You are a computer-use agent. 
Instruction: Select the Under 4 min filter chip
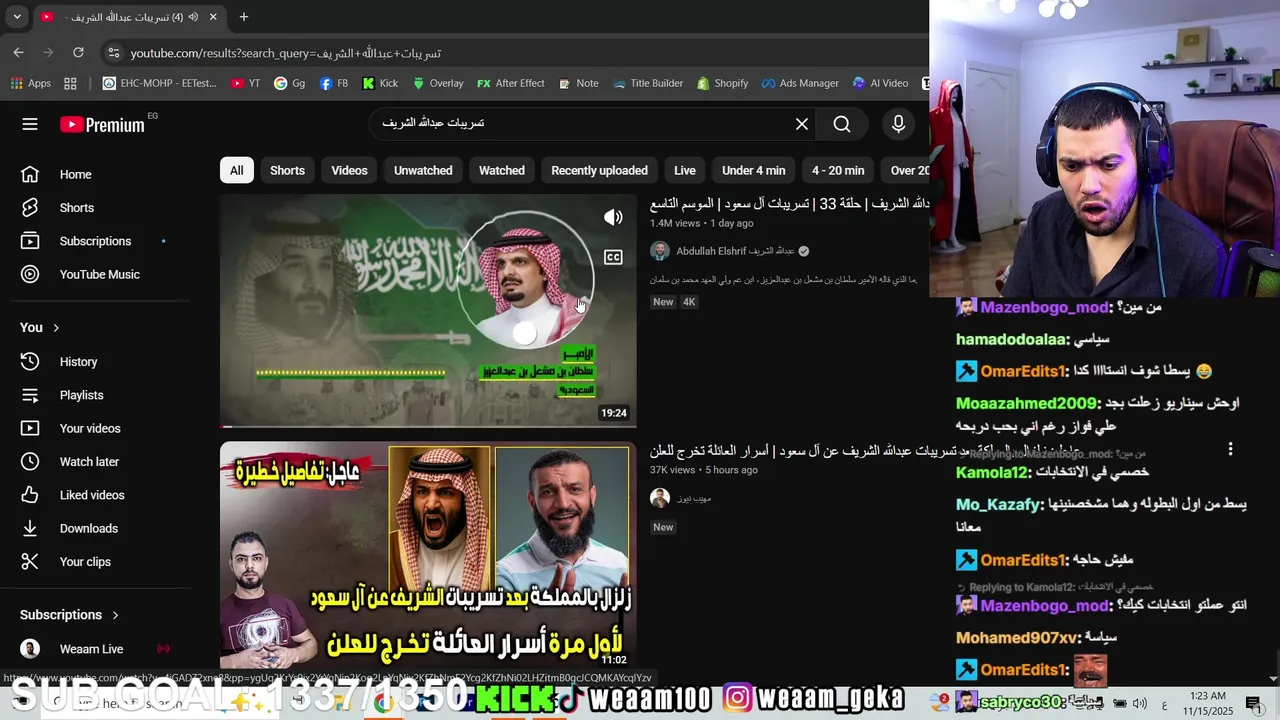754,170
